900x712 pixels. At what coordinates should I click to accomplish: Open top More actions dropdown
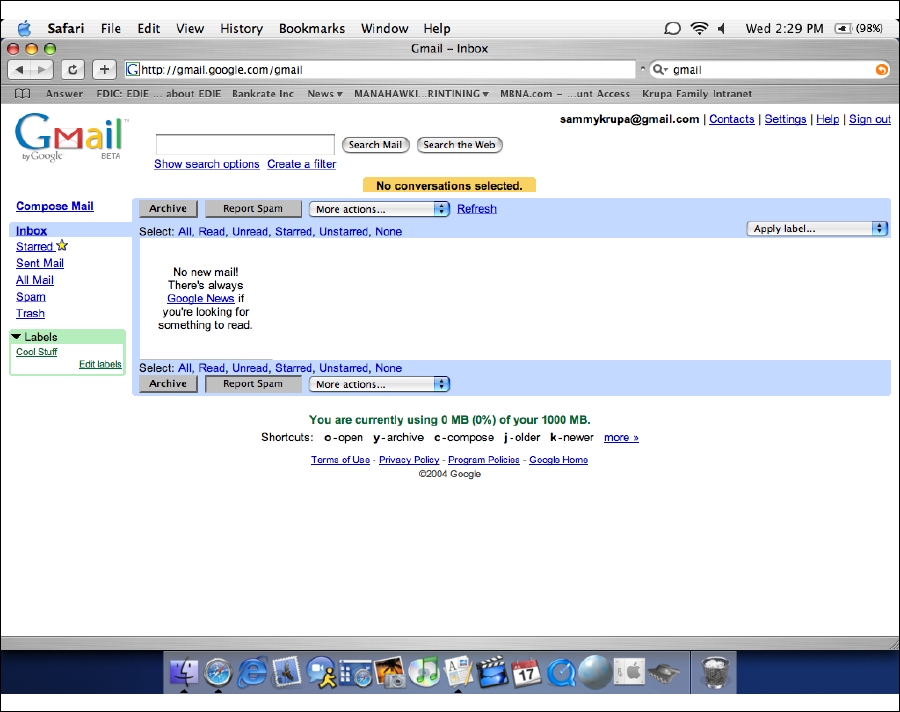tap(379, 209)
